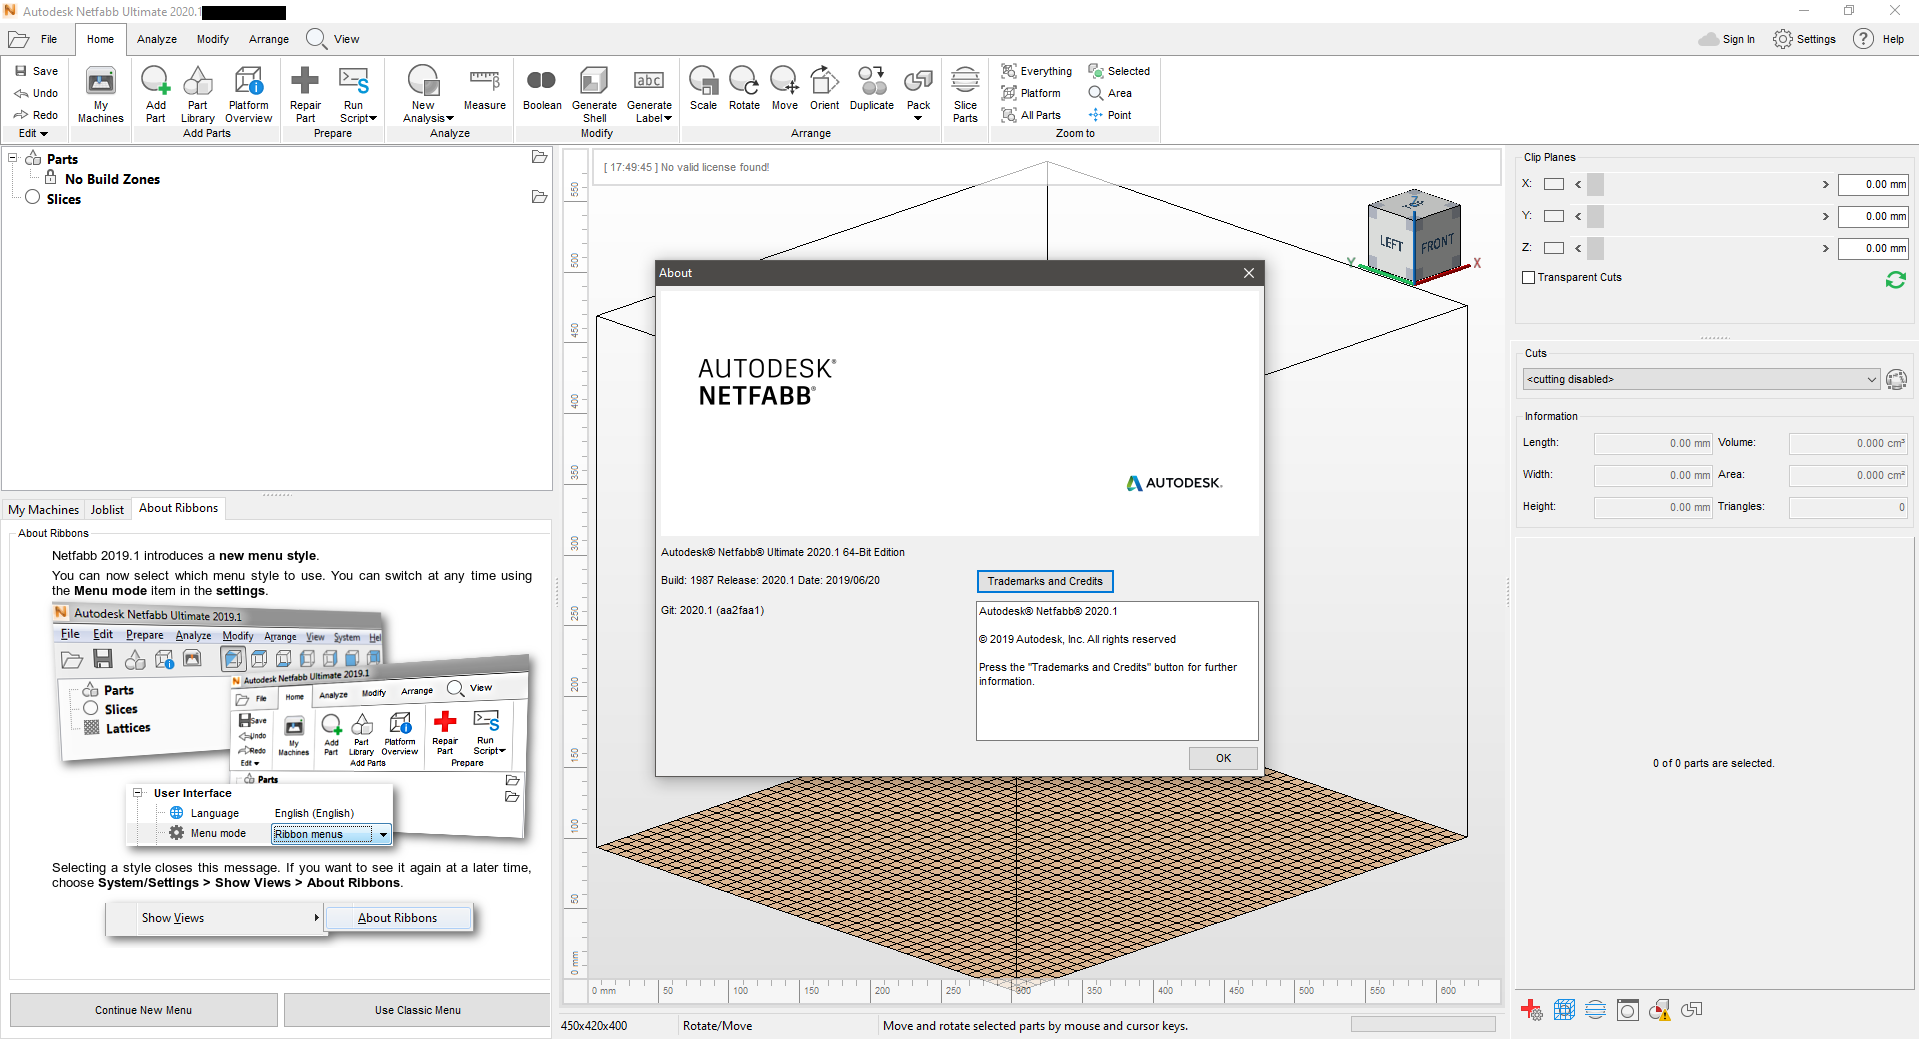Click the red cross repair icon at bottom right

click(1531, 1010)
